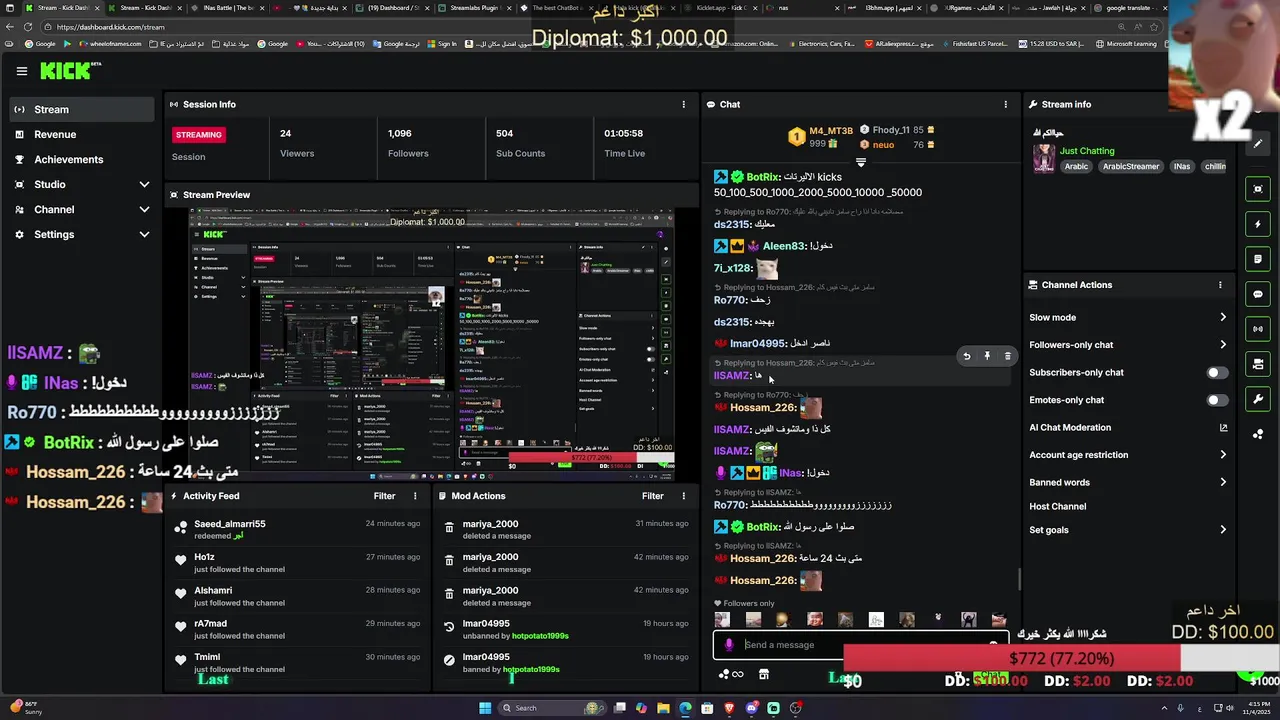Click the wrench icon in right sidebar
This screenshot has height=720, width=1280.
click(1258, 399)
